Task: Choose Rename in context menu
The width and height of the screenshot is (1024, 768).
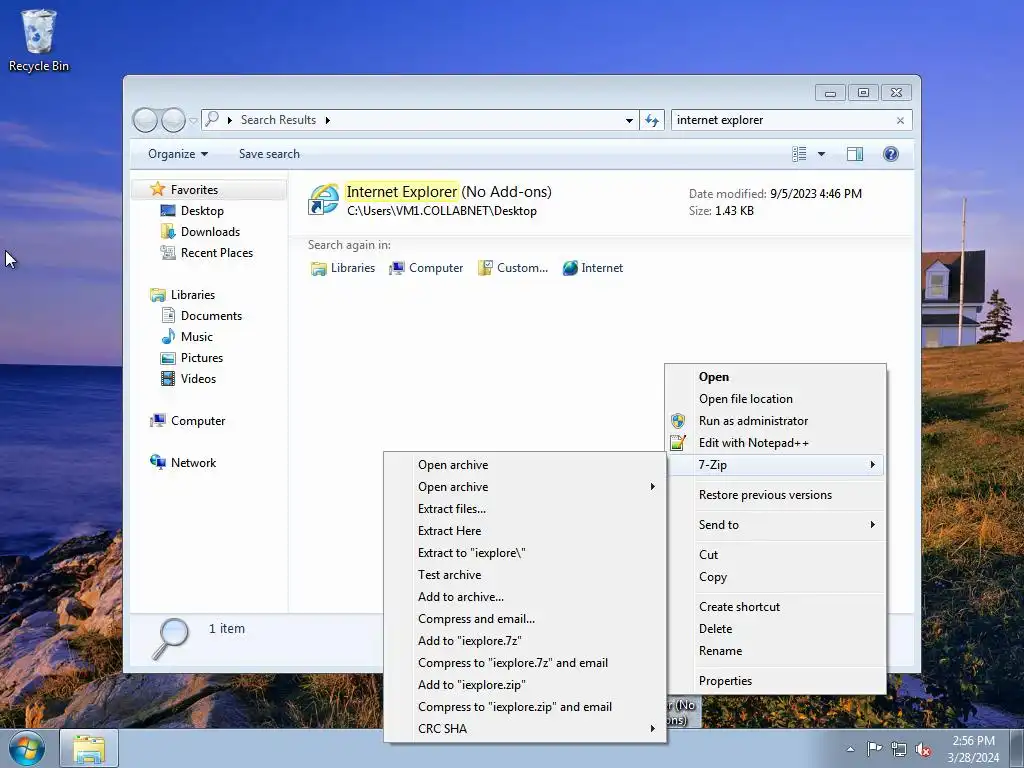Action: tap(776, 651)
